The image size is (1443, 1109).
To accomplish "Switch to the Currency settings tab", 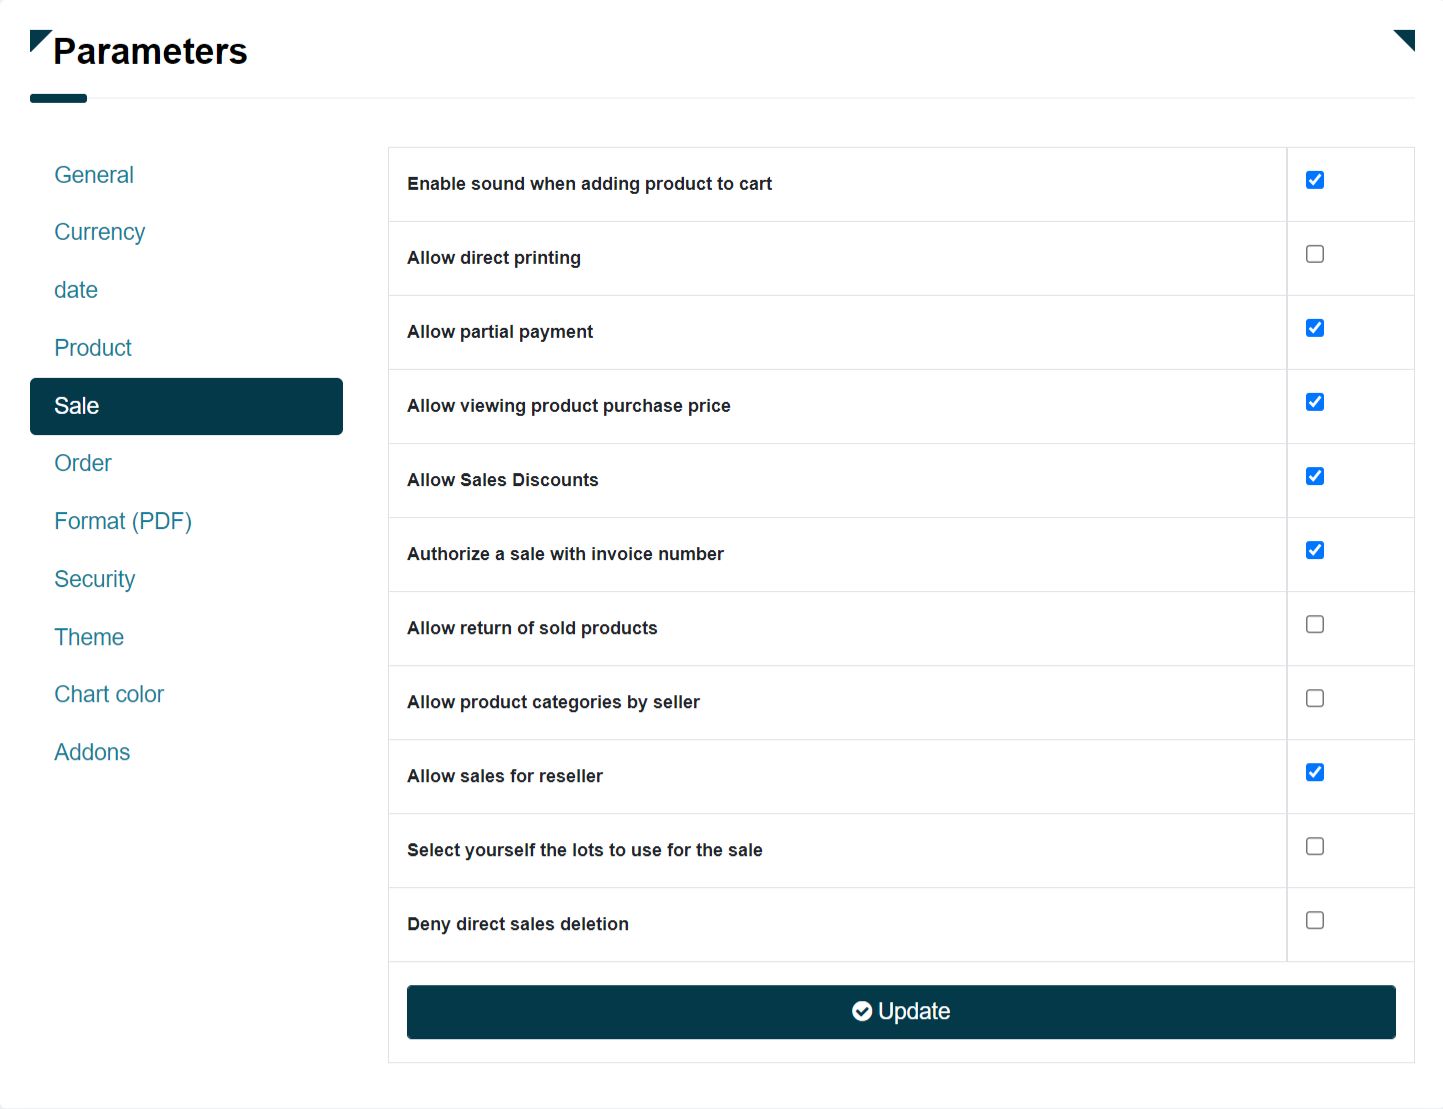I will [x=100, y=232].
